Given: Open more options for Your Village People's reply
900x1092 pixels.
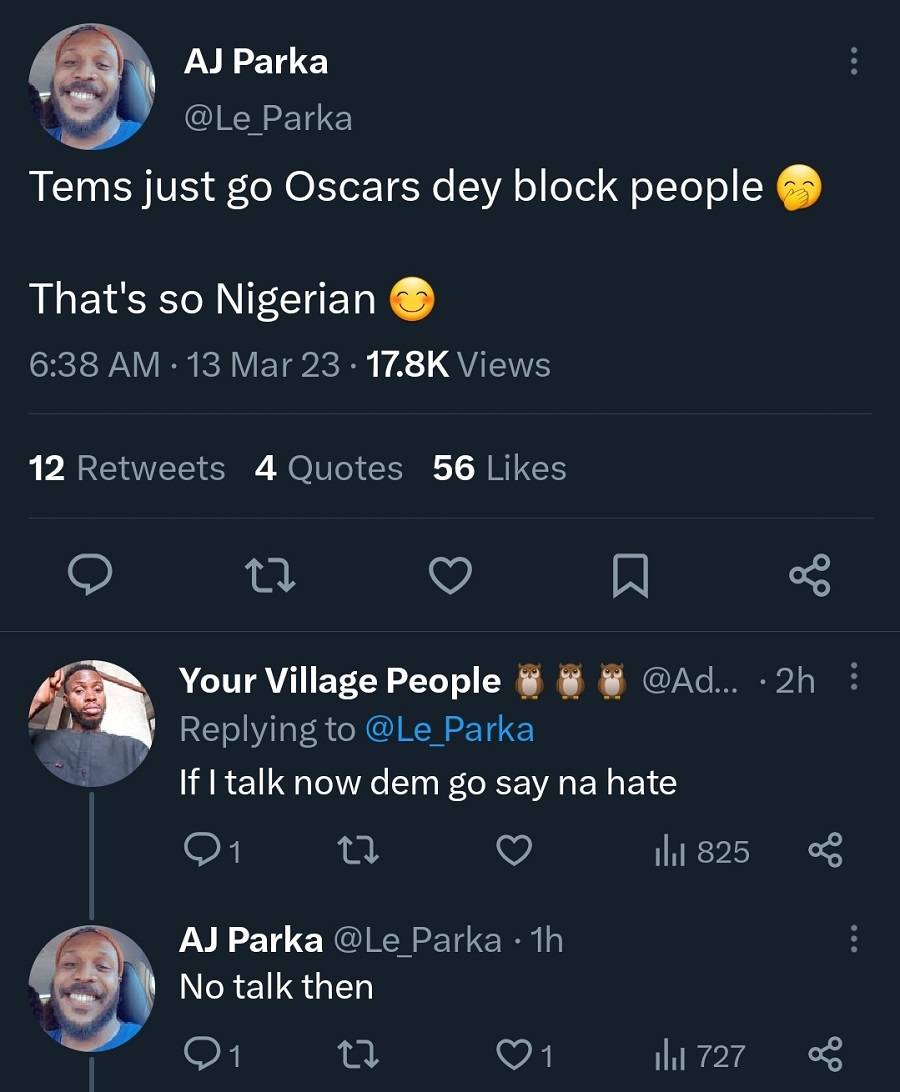Looking at the screenshot, I should [x=853, y=676].
